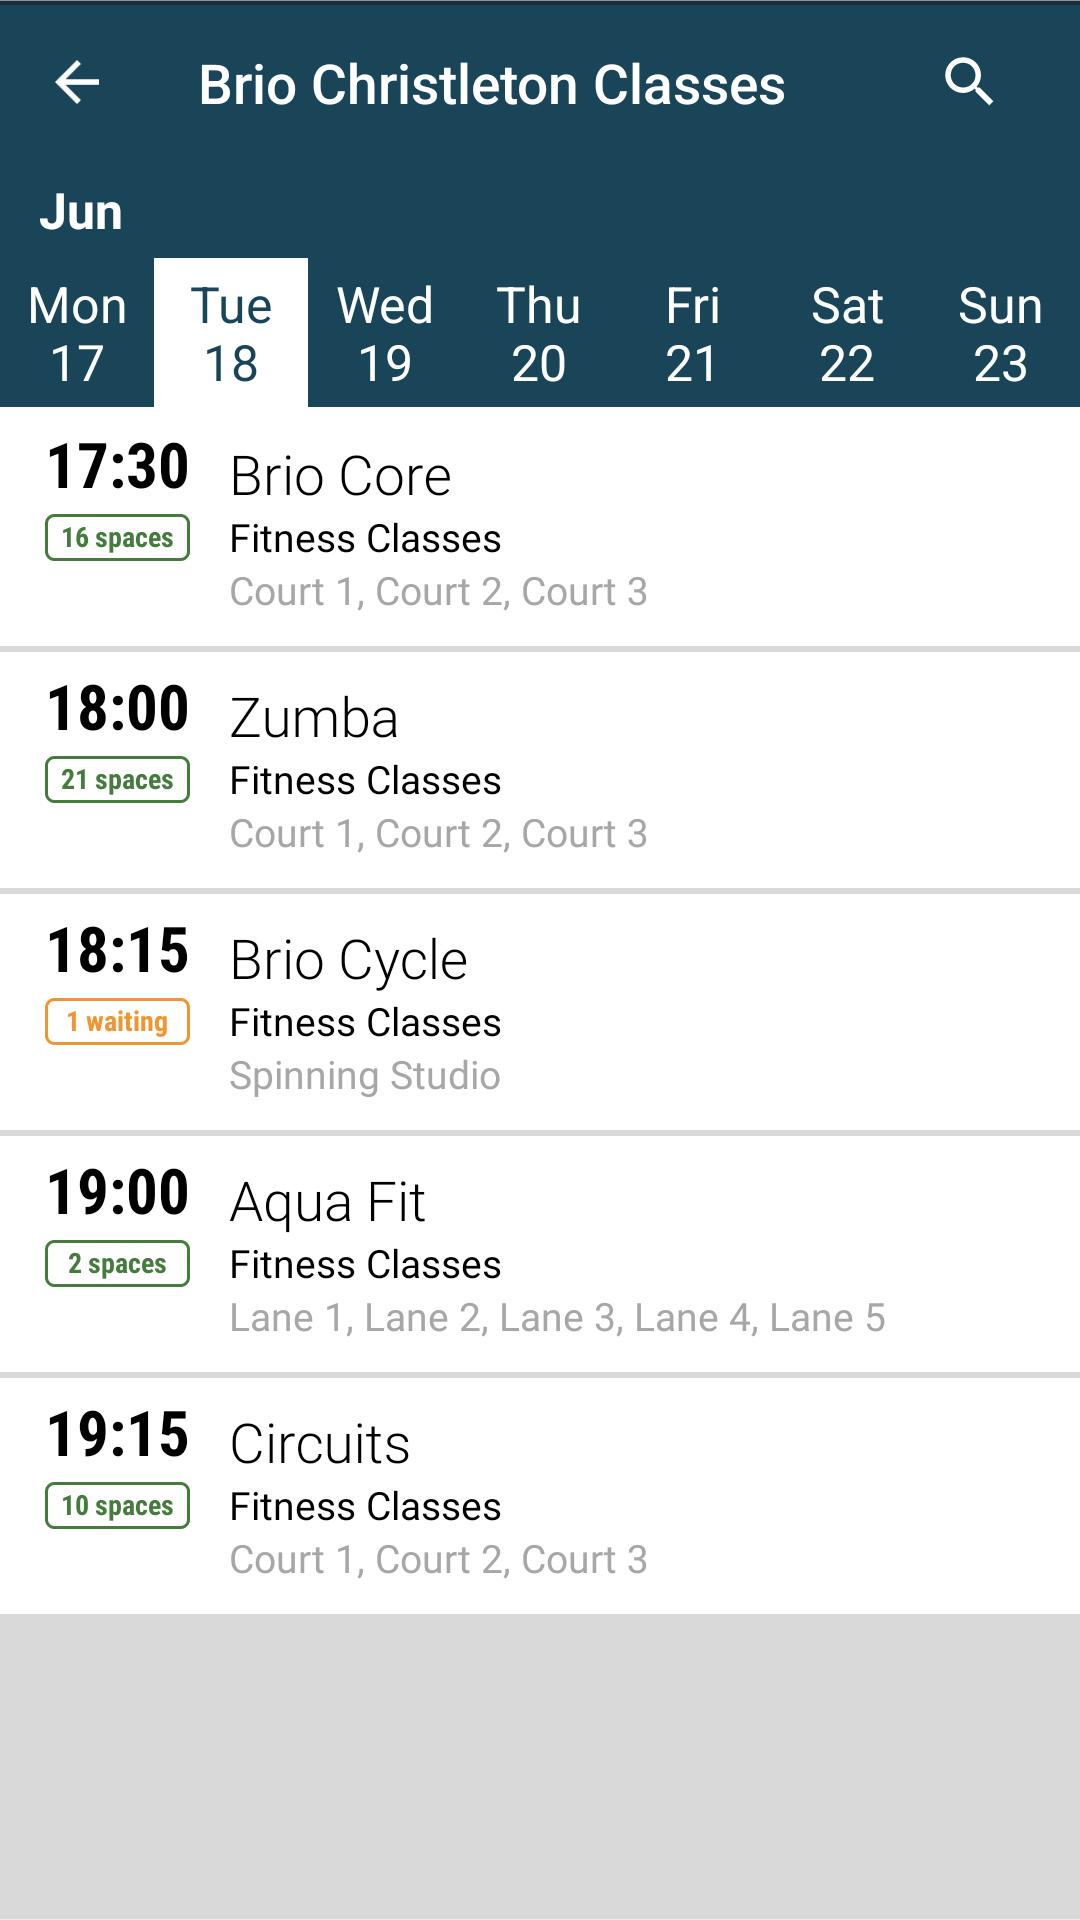Open the Circuits class at 19:15
Image resolution: width=1080 pixels, height=1920 pixels.
(540, 1496)
